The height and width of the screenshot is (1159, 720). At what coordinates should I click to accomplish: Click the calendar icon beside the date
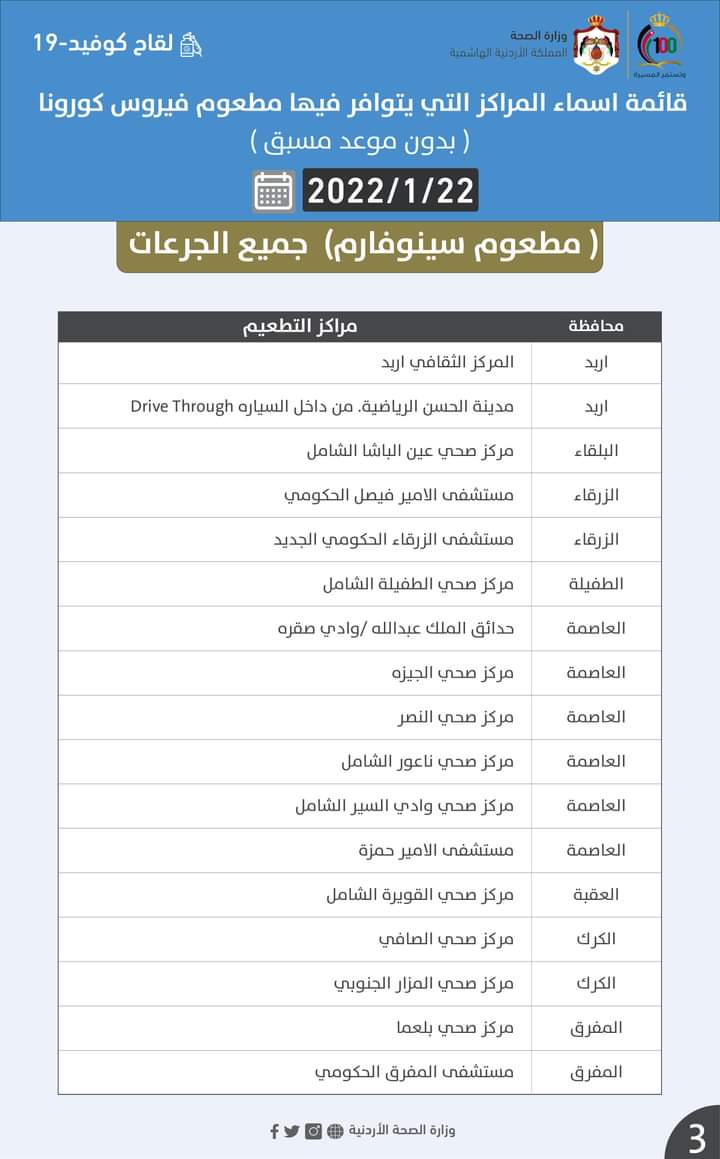[x=273, y=191]
